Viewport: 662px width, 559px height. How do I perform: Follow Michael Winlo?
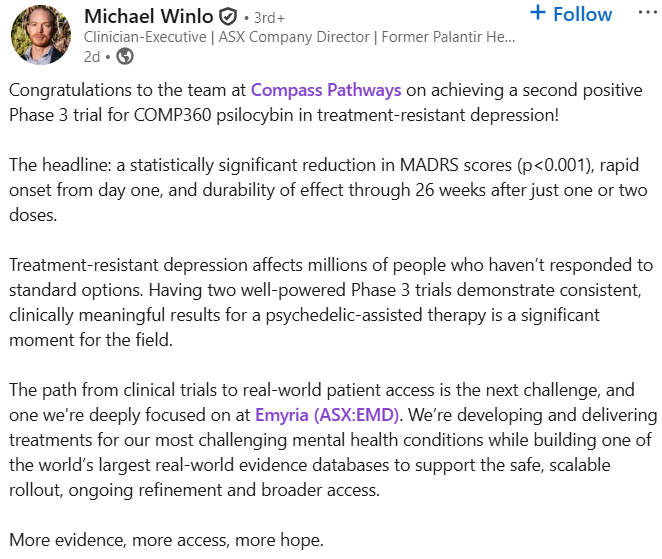(x=570, y=14)
